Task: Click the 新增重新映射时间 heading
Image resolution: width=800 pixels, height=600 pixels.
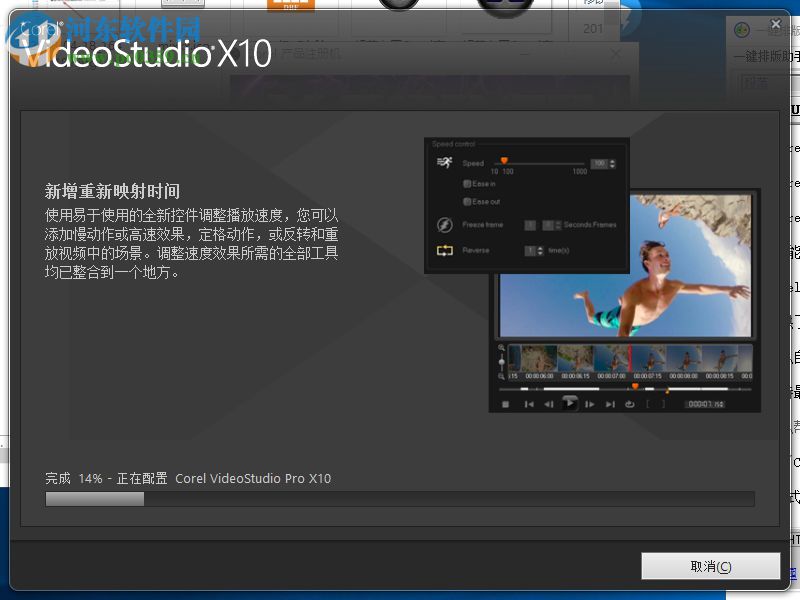Action: tap(112, 191)
